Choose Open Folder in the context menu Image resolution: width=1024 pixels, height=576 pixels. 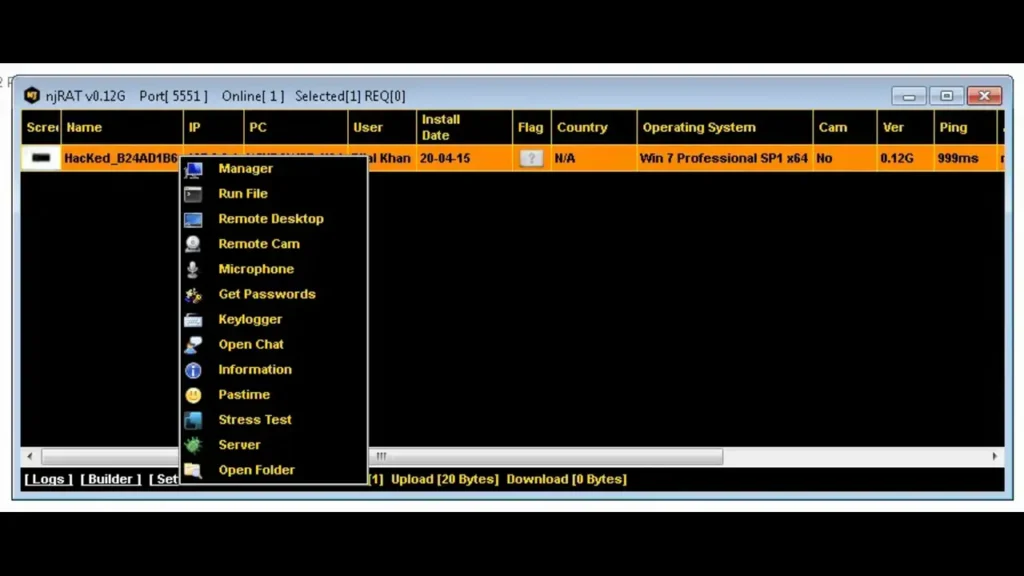(257, 470)
